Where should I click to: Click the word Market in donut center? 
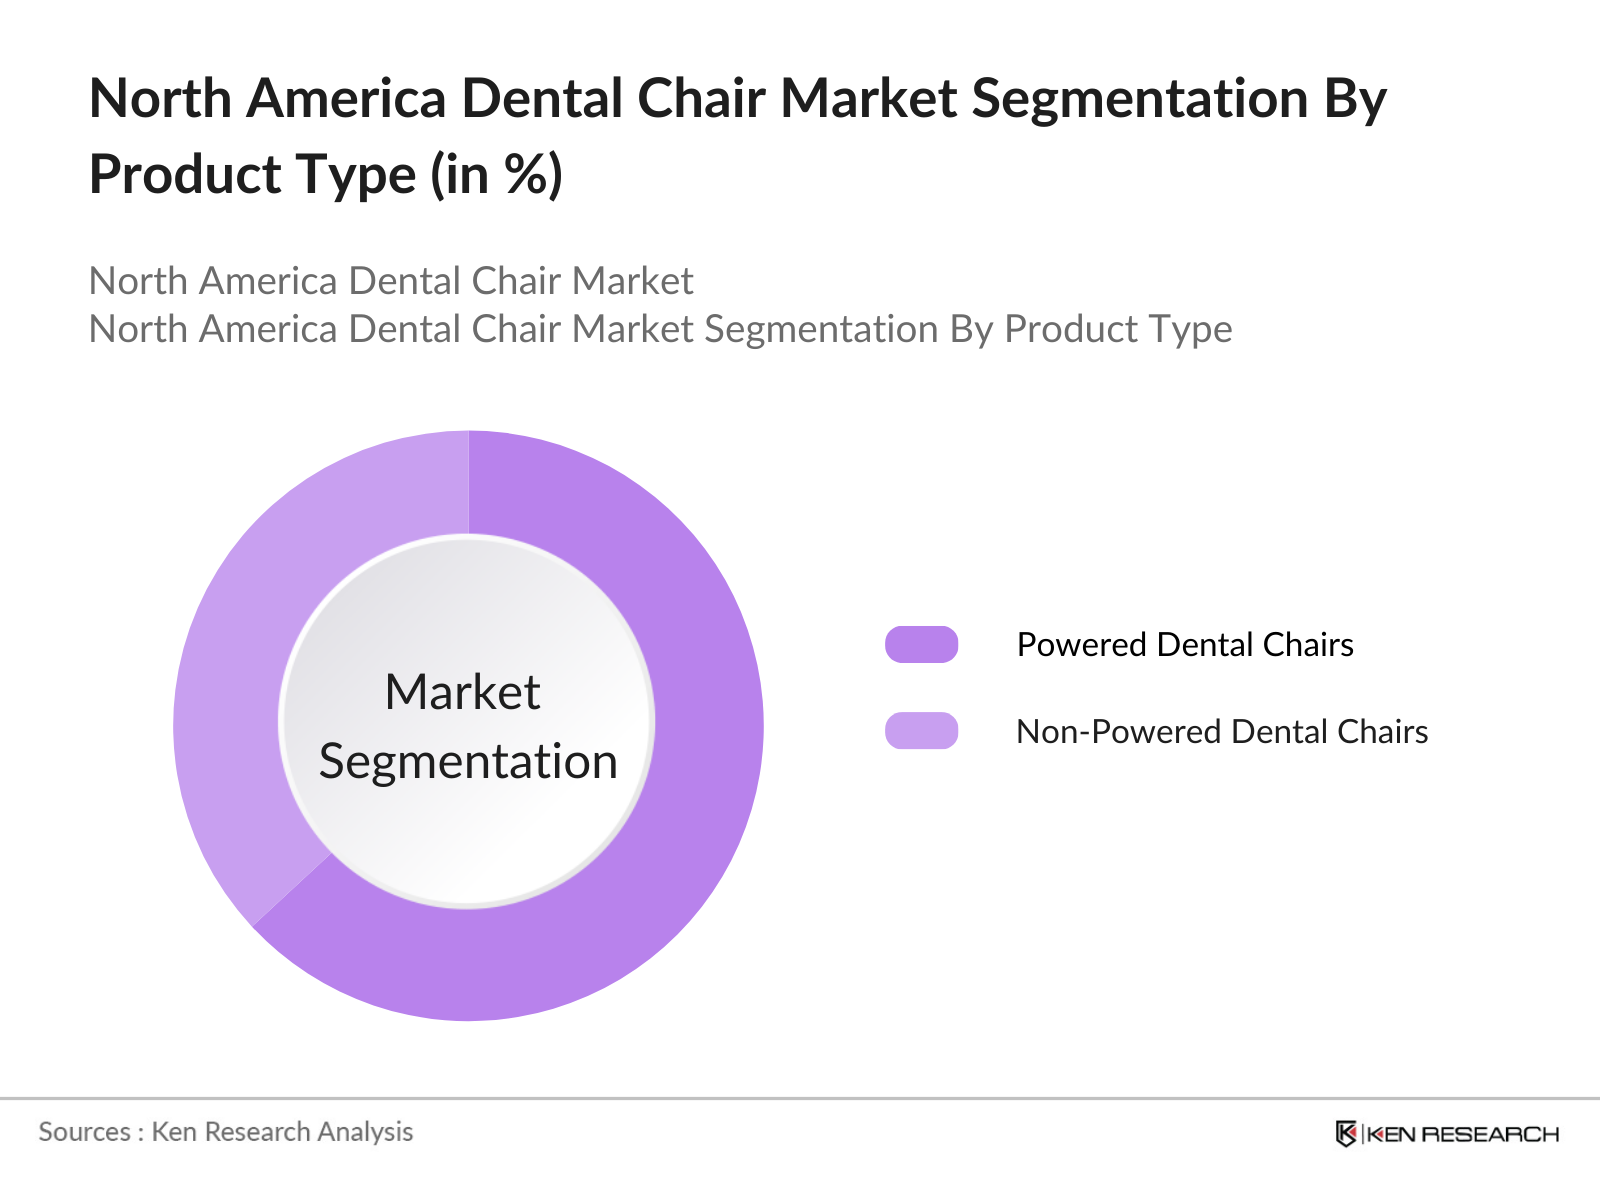462,692
